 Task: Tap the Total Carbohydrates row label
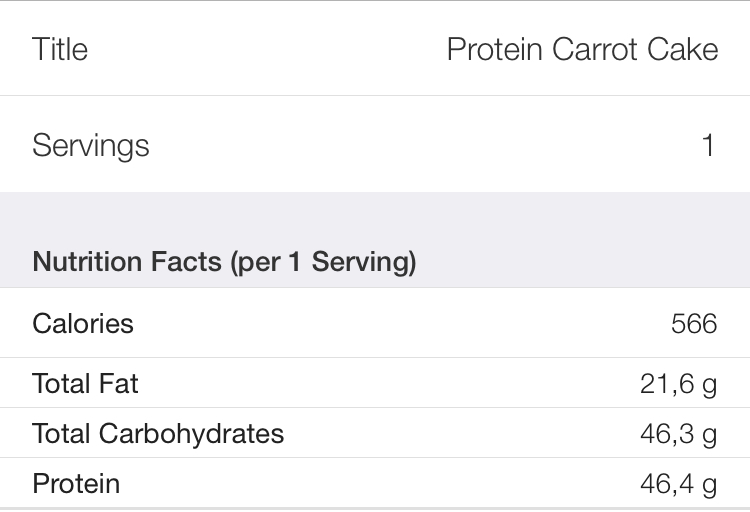(x=158, y=434)
